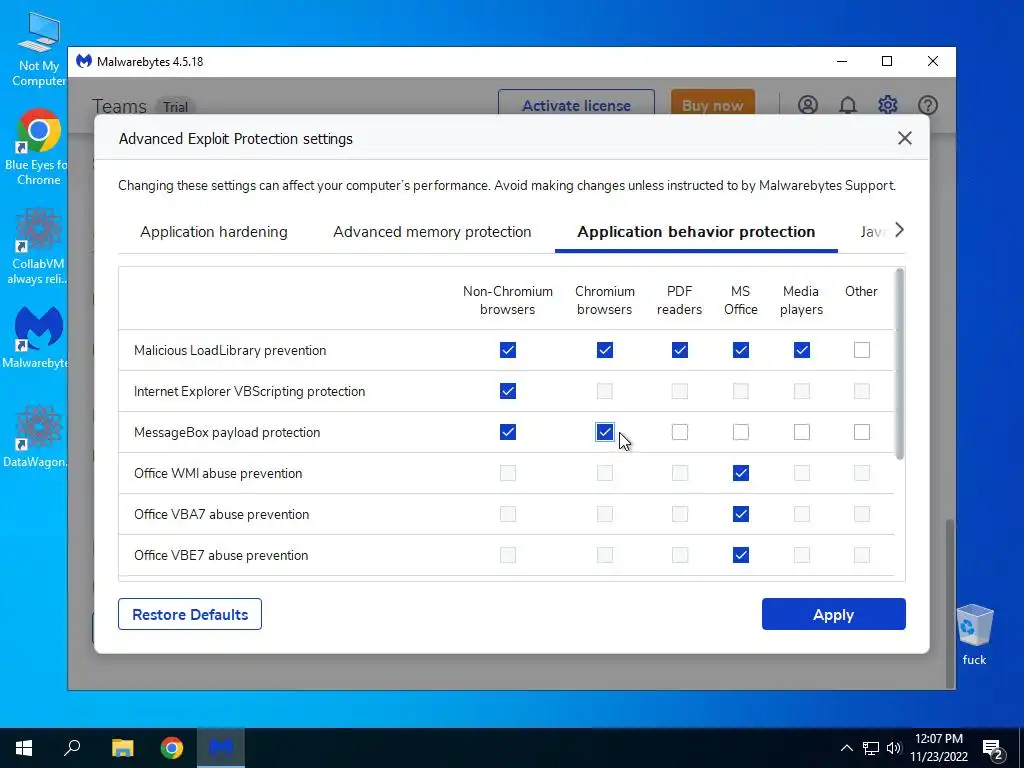
Task: Open the notifications bell in Malwarebytes
Action: tap(848, 105)
